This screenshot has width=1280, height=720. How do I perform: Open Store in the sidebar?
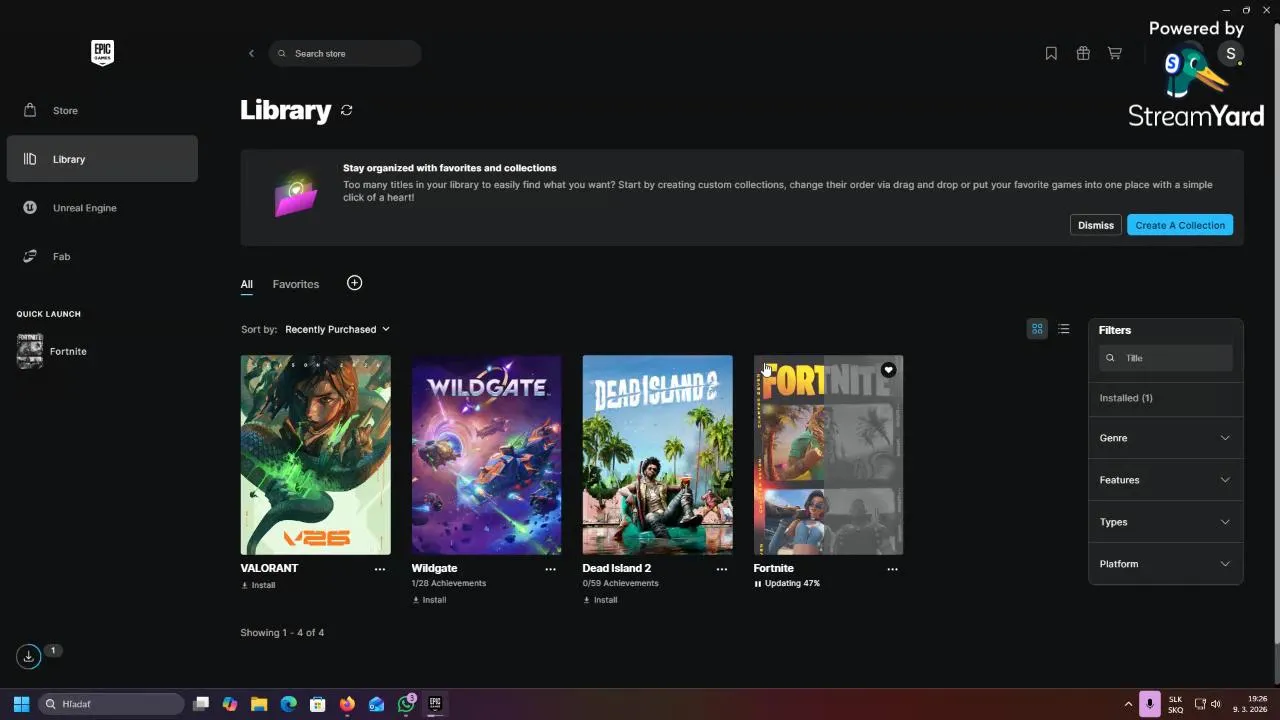click(x=102, y=110)
